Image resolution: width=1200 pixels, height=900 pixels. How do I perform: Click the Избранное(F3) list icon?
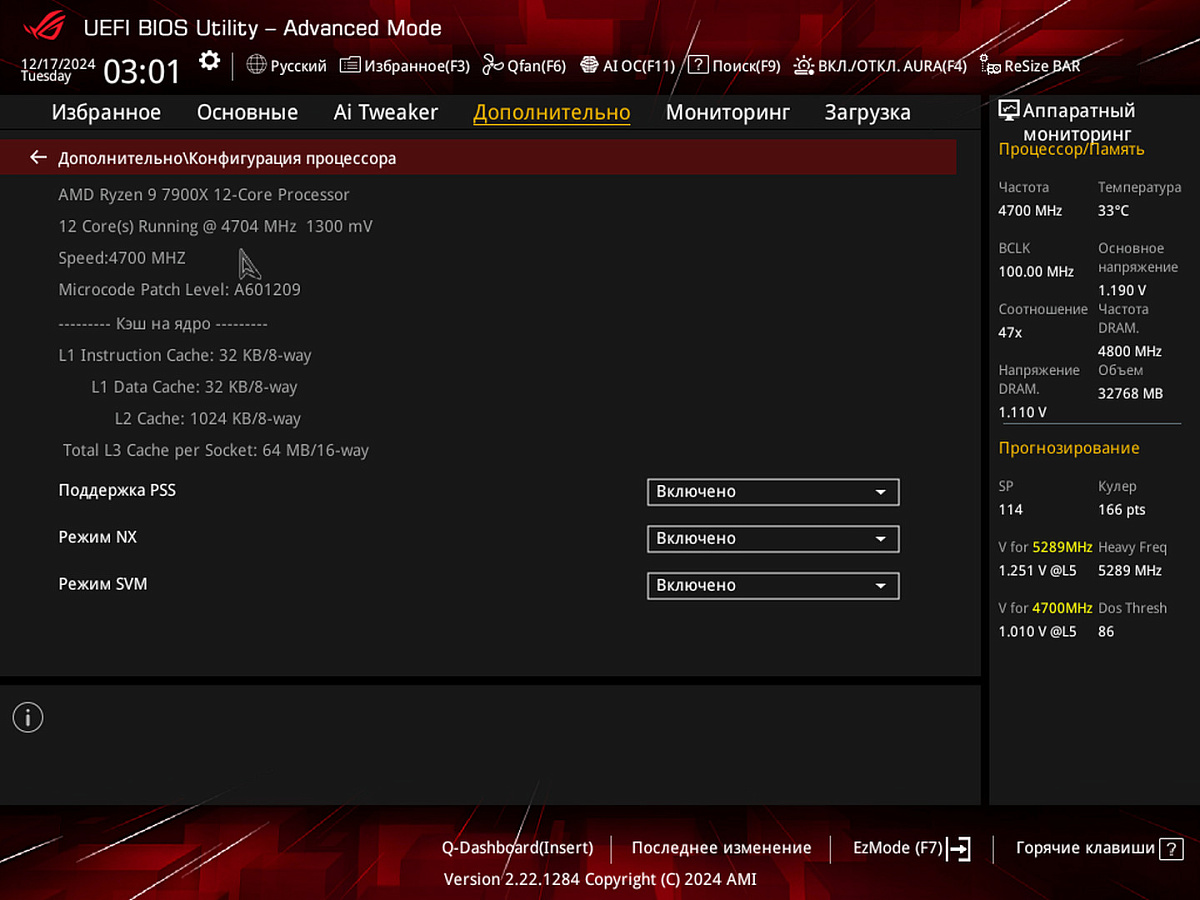pos(350,65)
